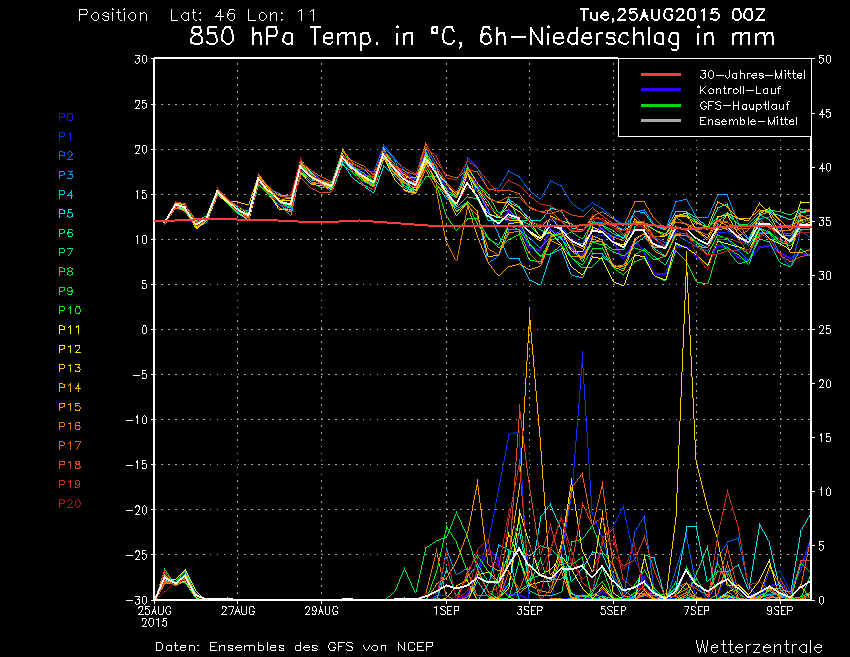Open the Wetterzentrale credit link
850x657 pixels.
759,646
